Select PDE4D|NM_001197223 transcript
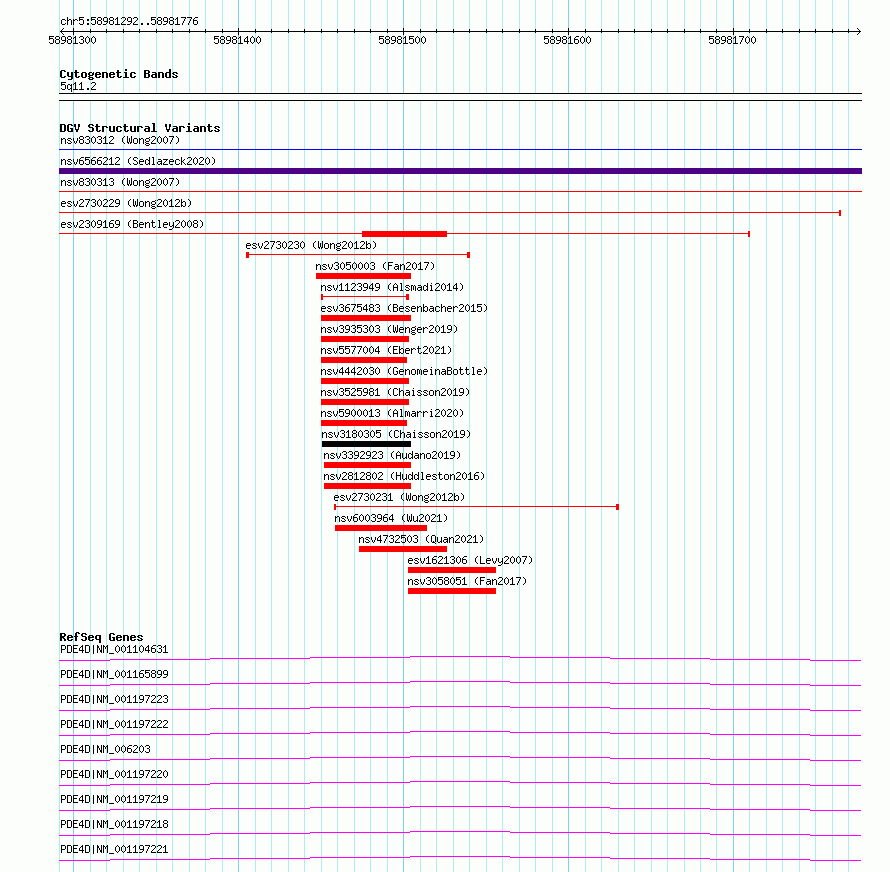 (x=114, y=699)
